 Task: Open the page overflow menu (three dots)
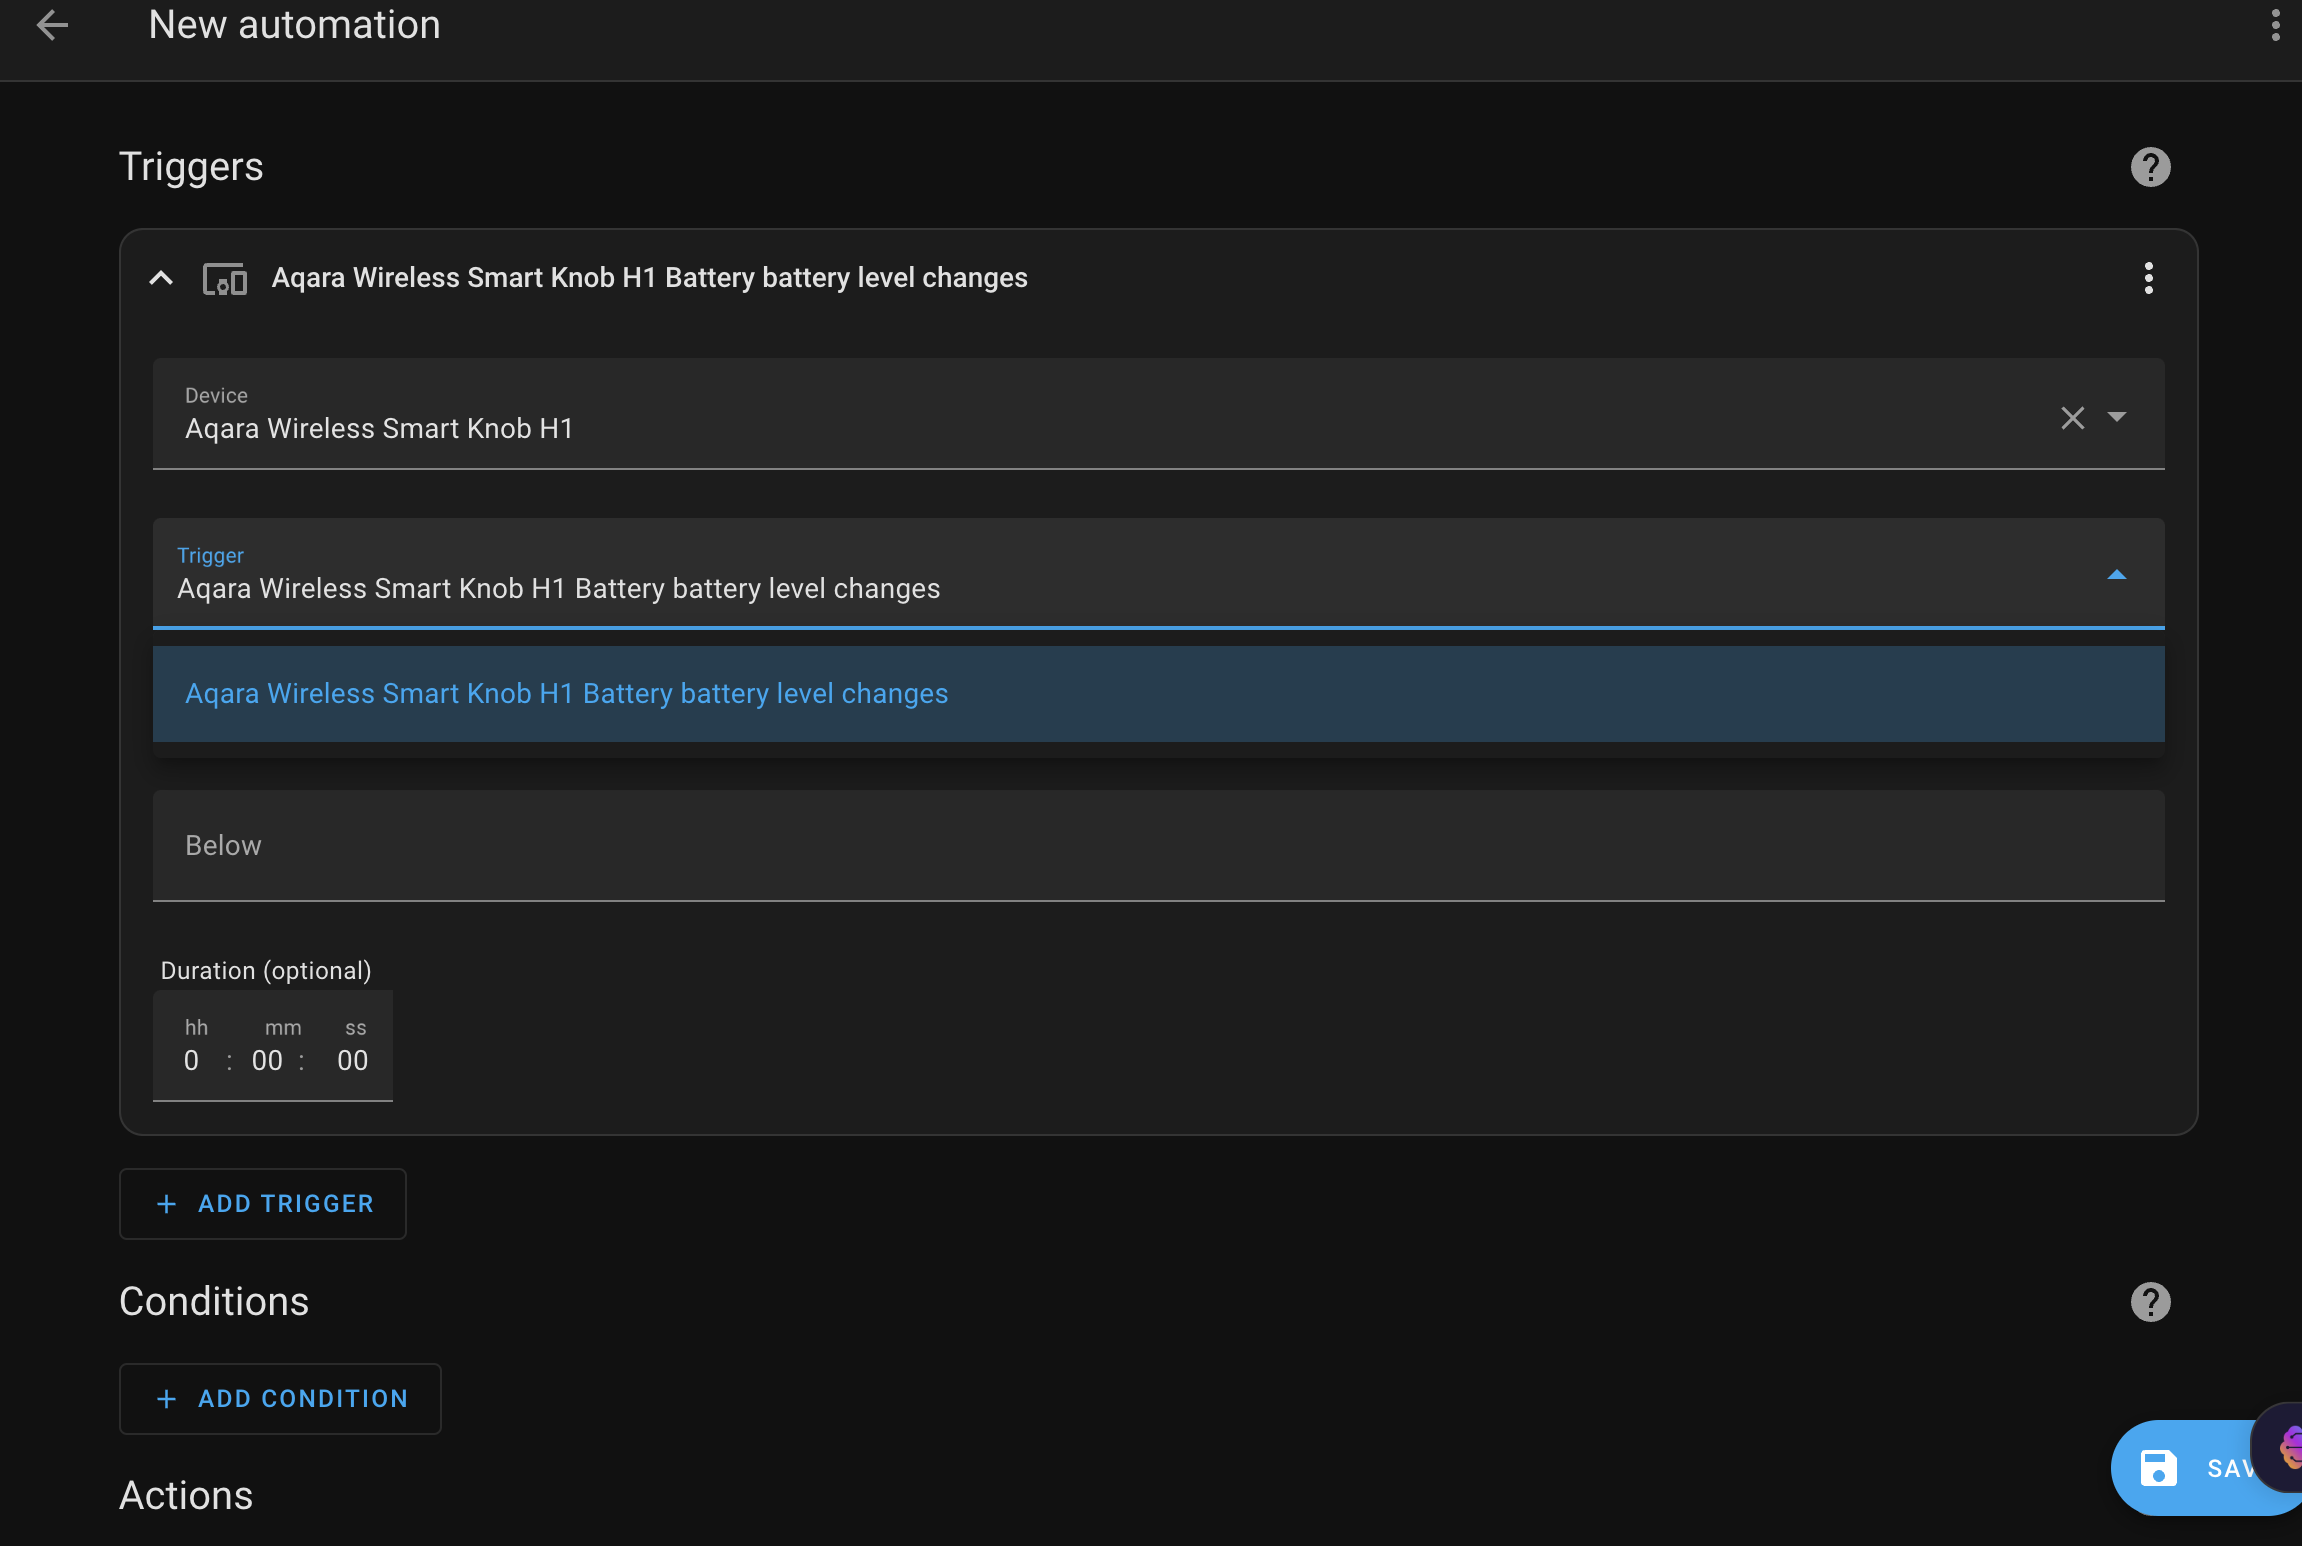2275,25
